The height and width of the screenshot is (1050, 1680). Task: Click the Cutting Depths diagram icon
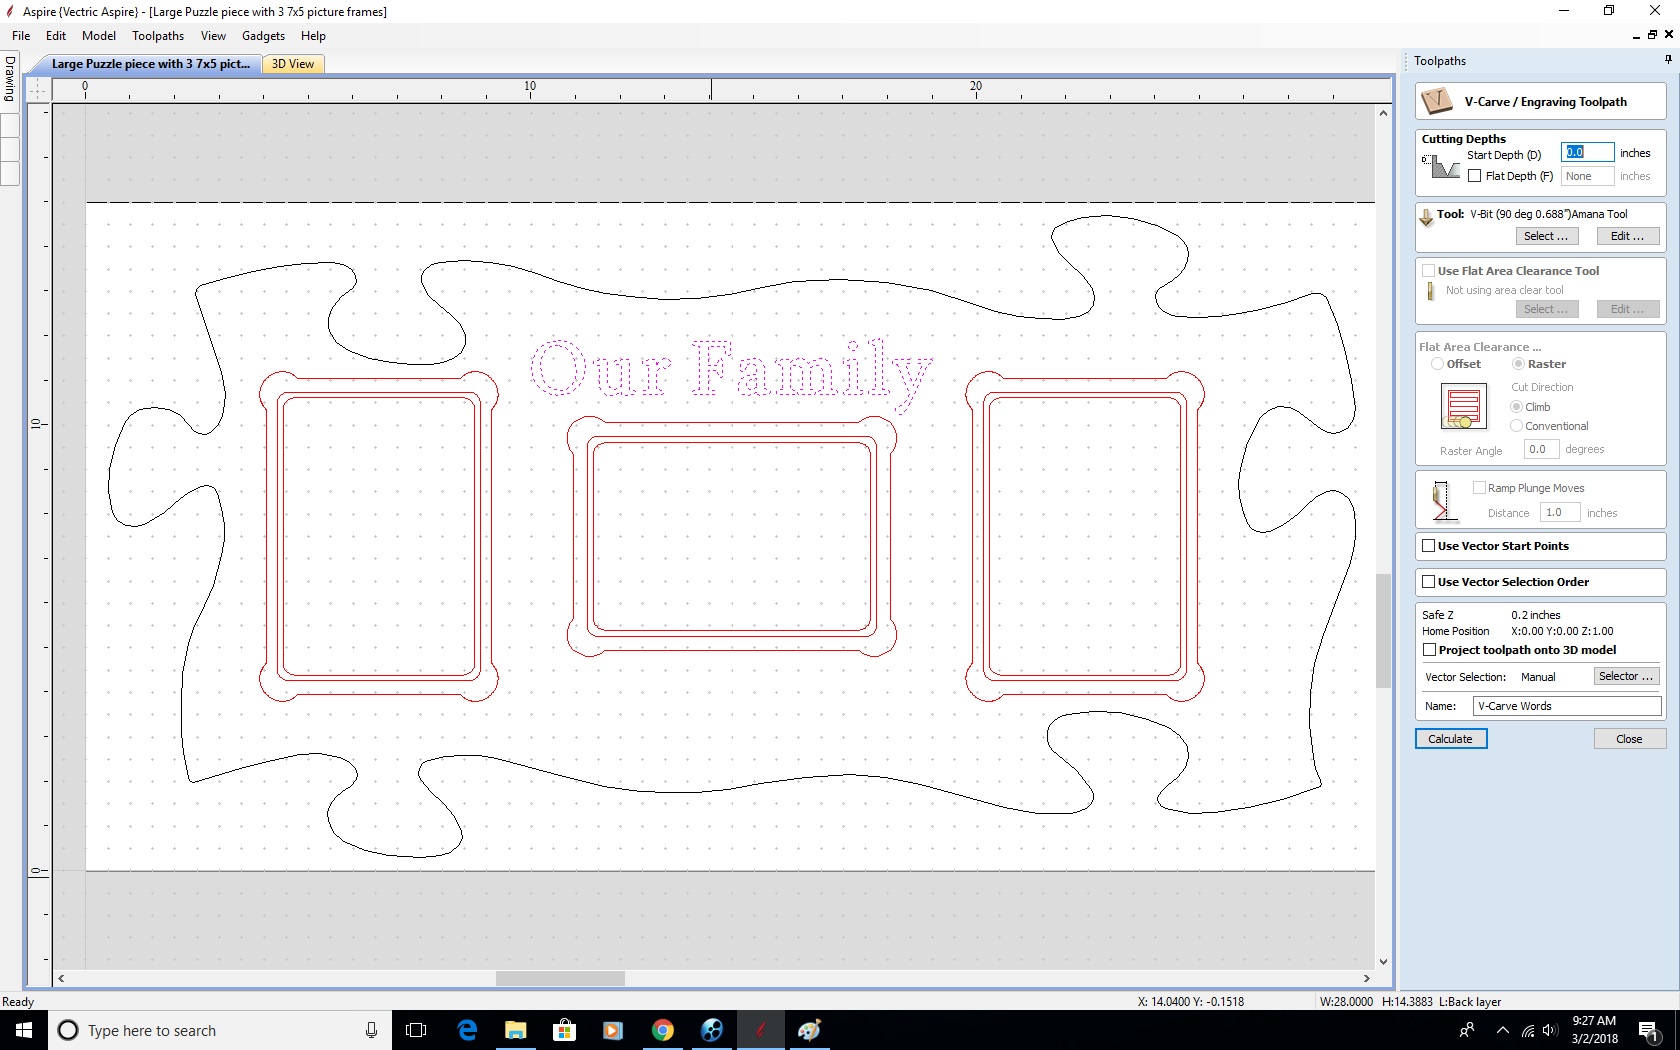click(x=1441, y=166)
